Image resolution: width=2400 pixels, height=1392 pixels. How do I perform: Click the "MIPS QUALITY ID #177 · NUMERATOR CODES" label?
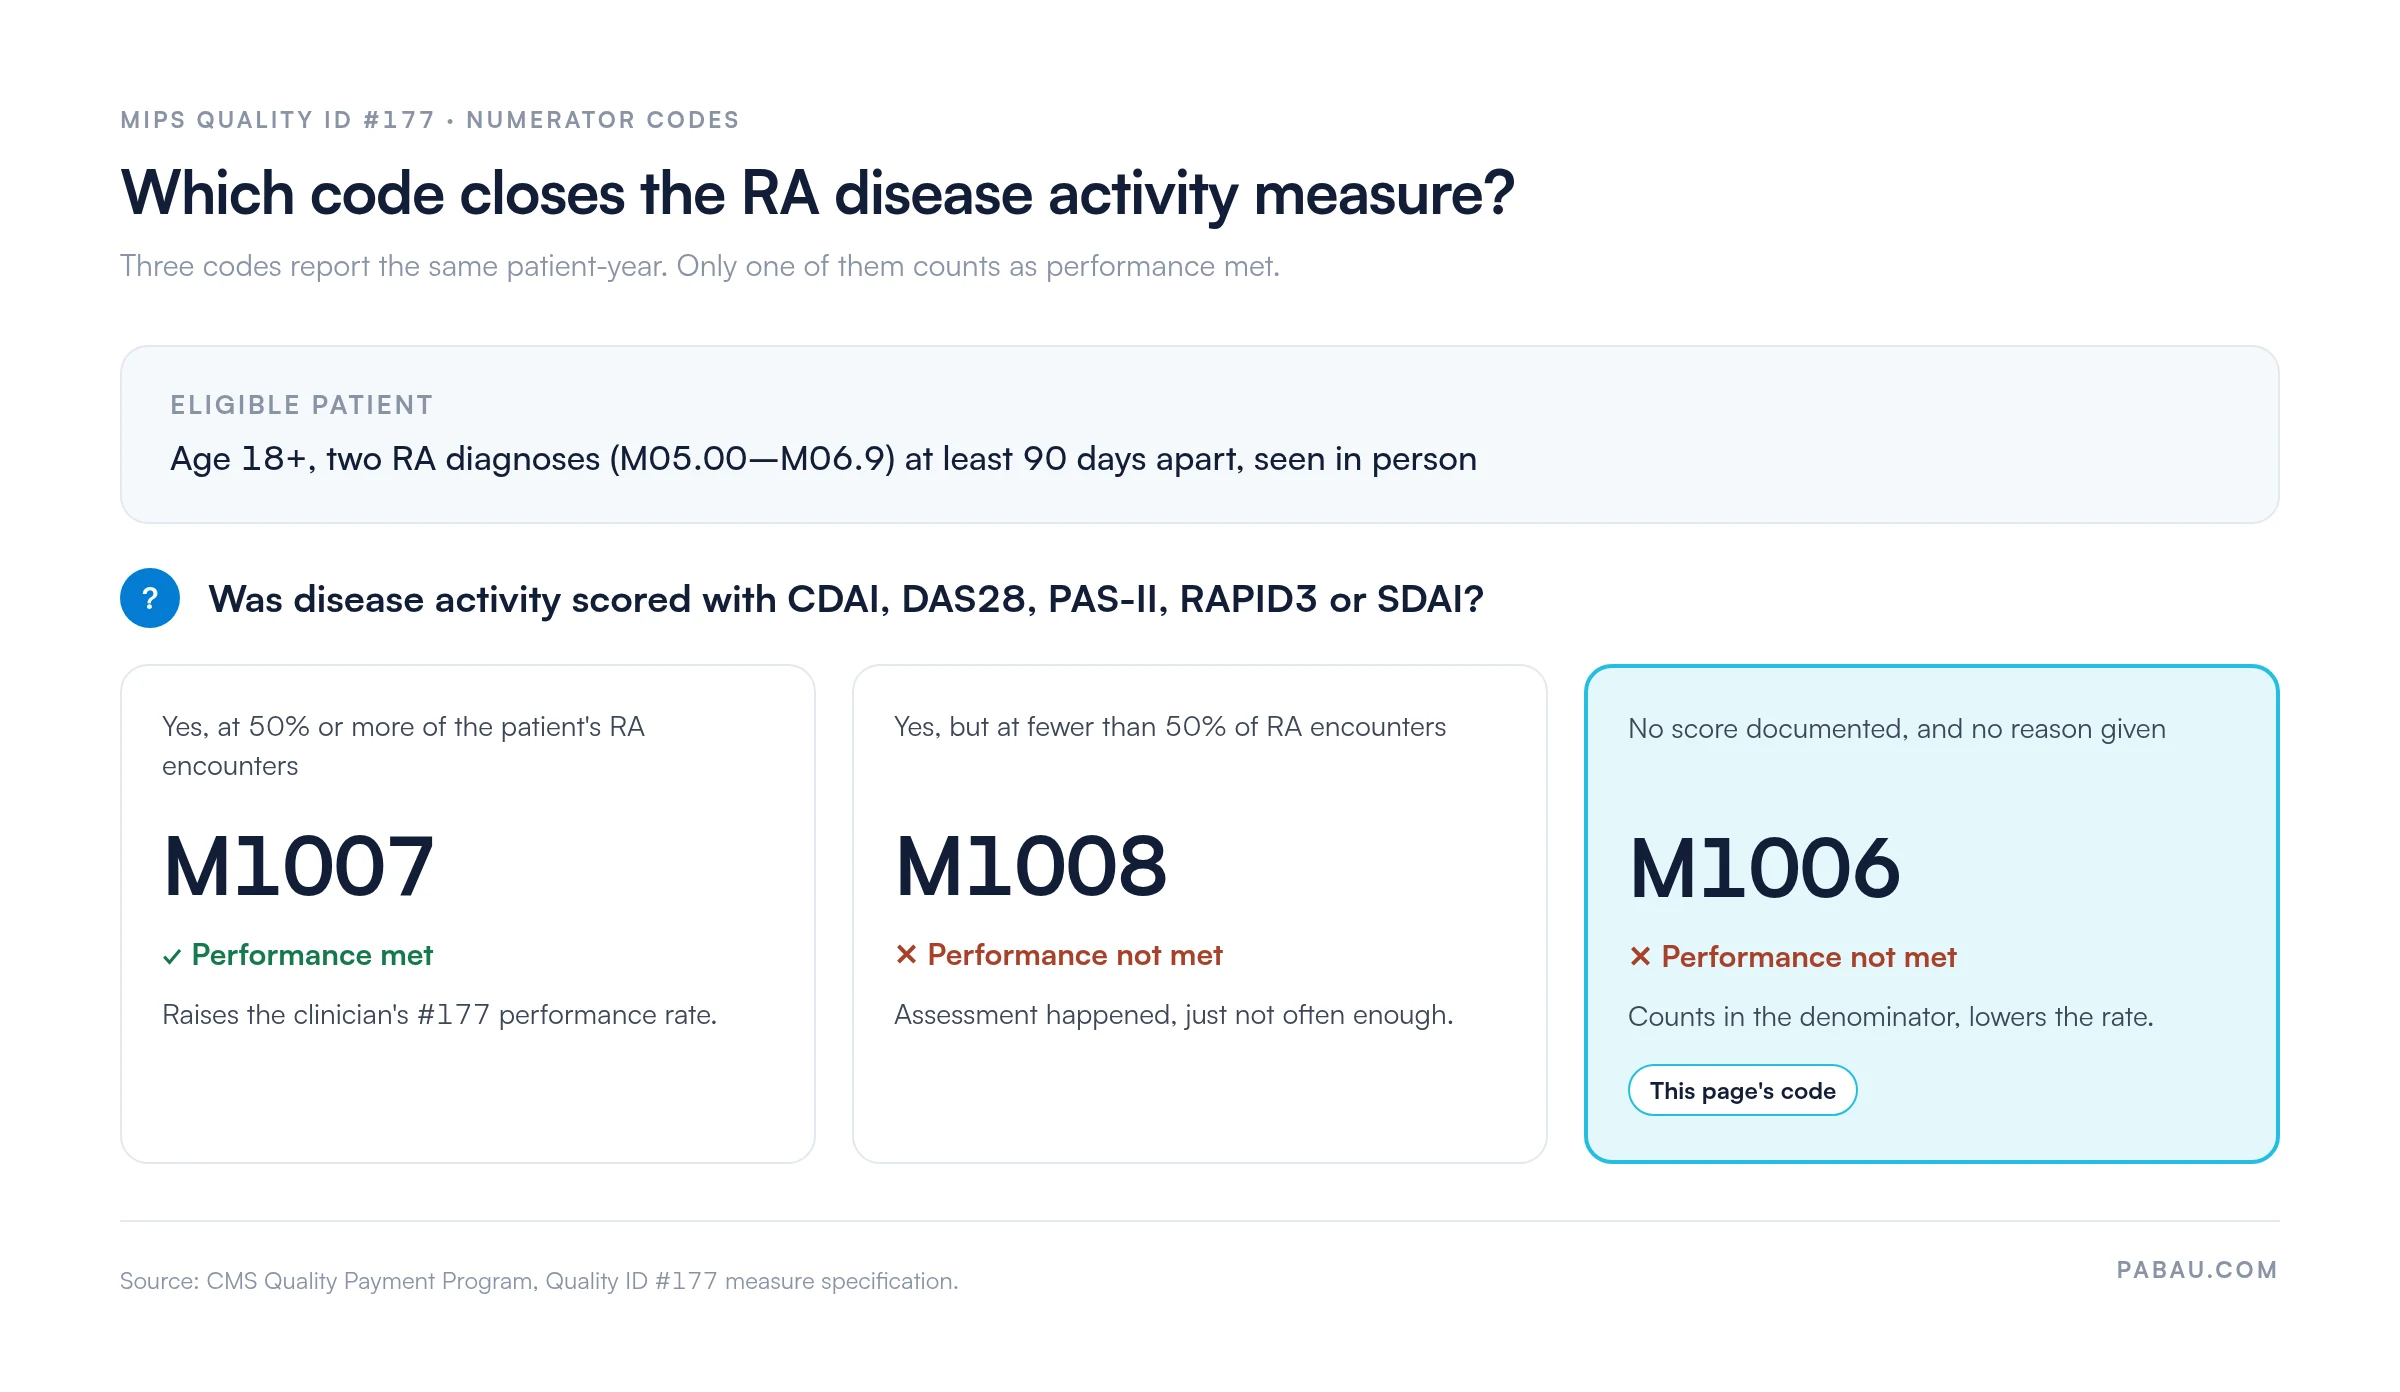pyautogui.click(x=430, y=120)
